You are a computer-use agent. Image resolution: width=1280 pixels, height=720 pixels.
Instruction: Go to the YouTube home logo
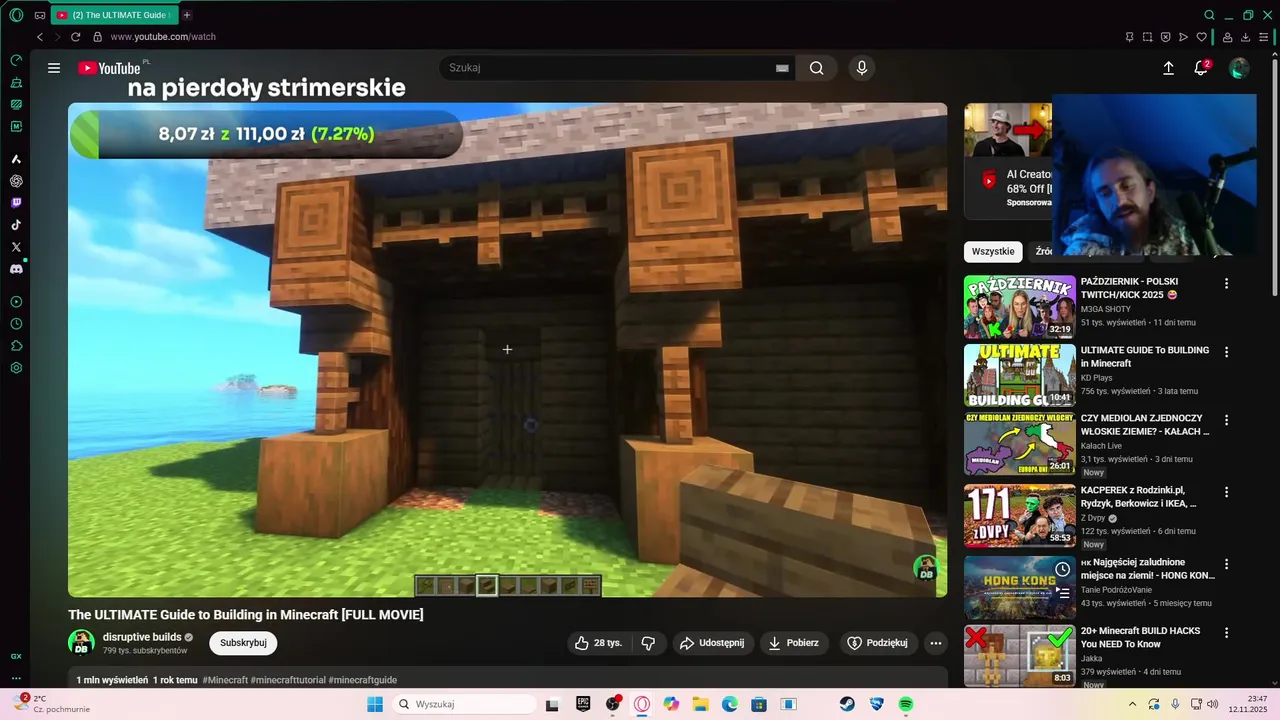(x=110, y=68)
